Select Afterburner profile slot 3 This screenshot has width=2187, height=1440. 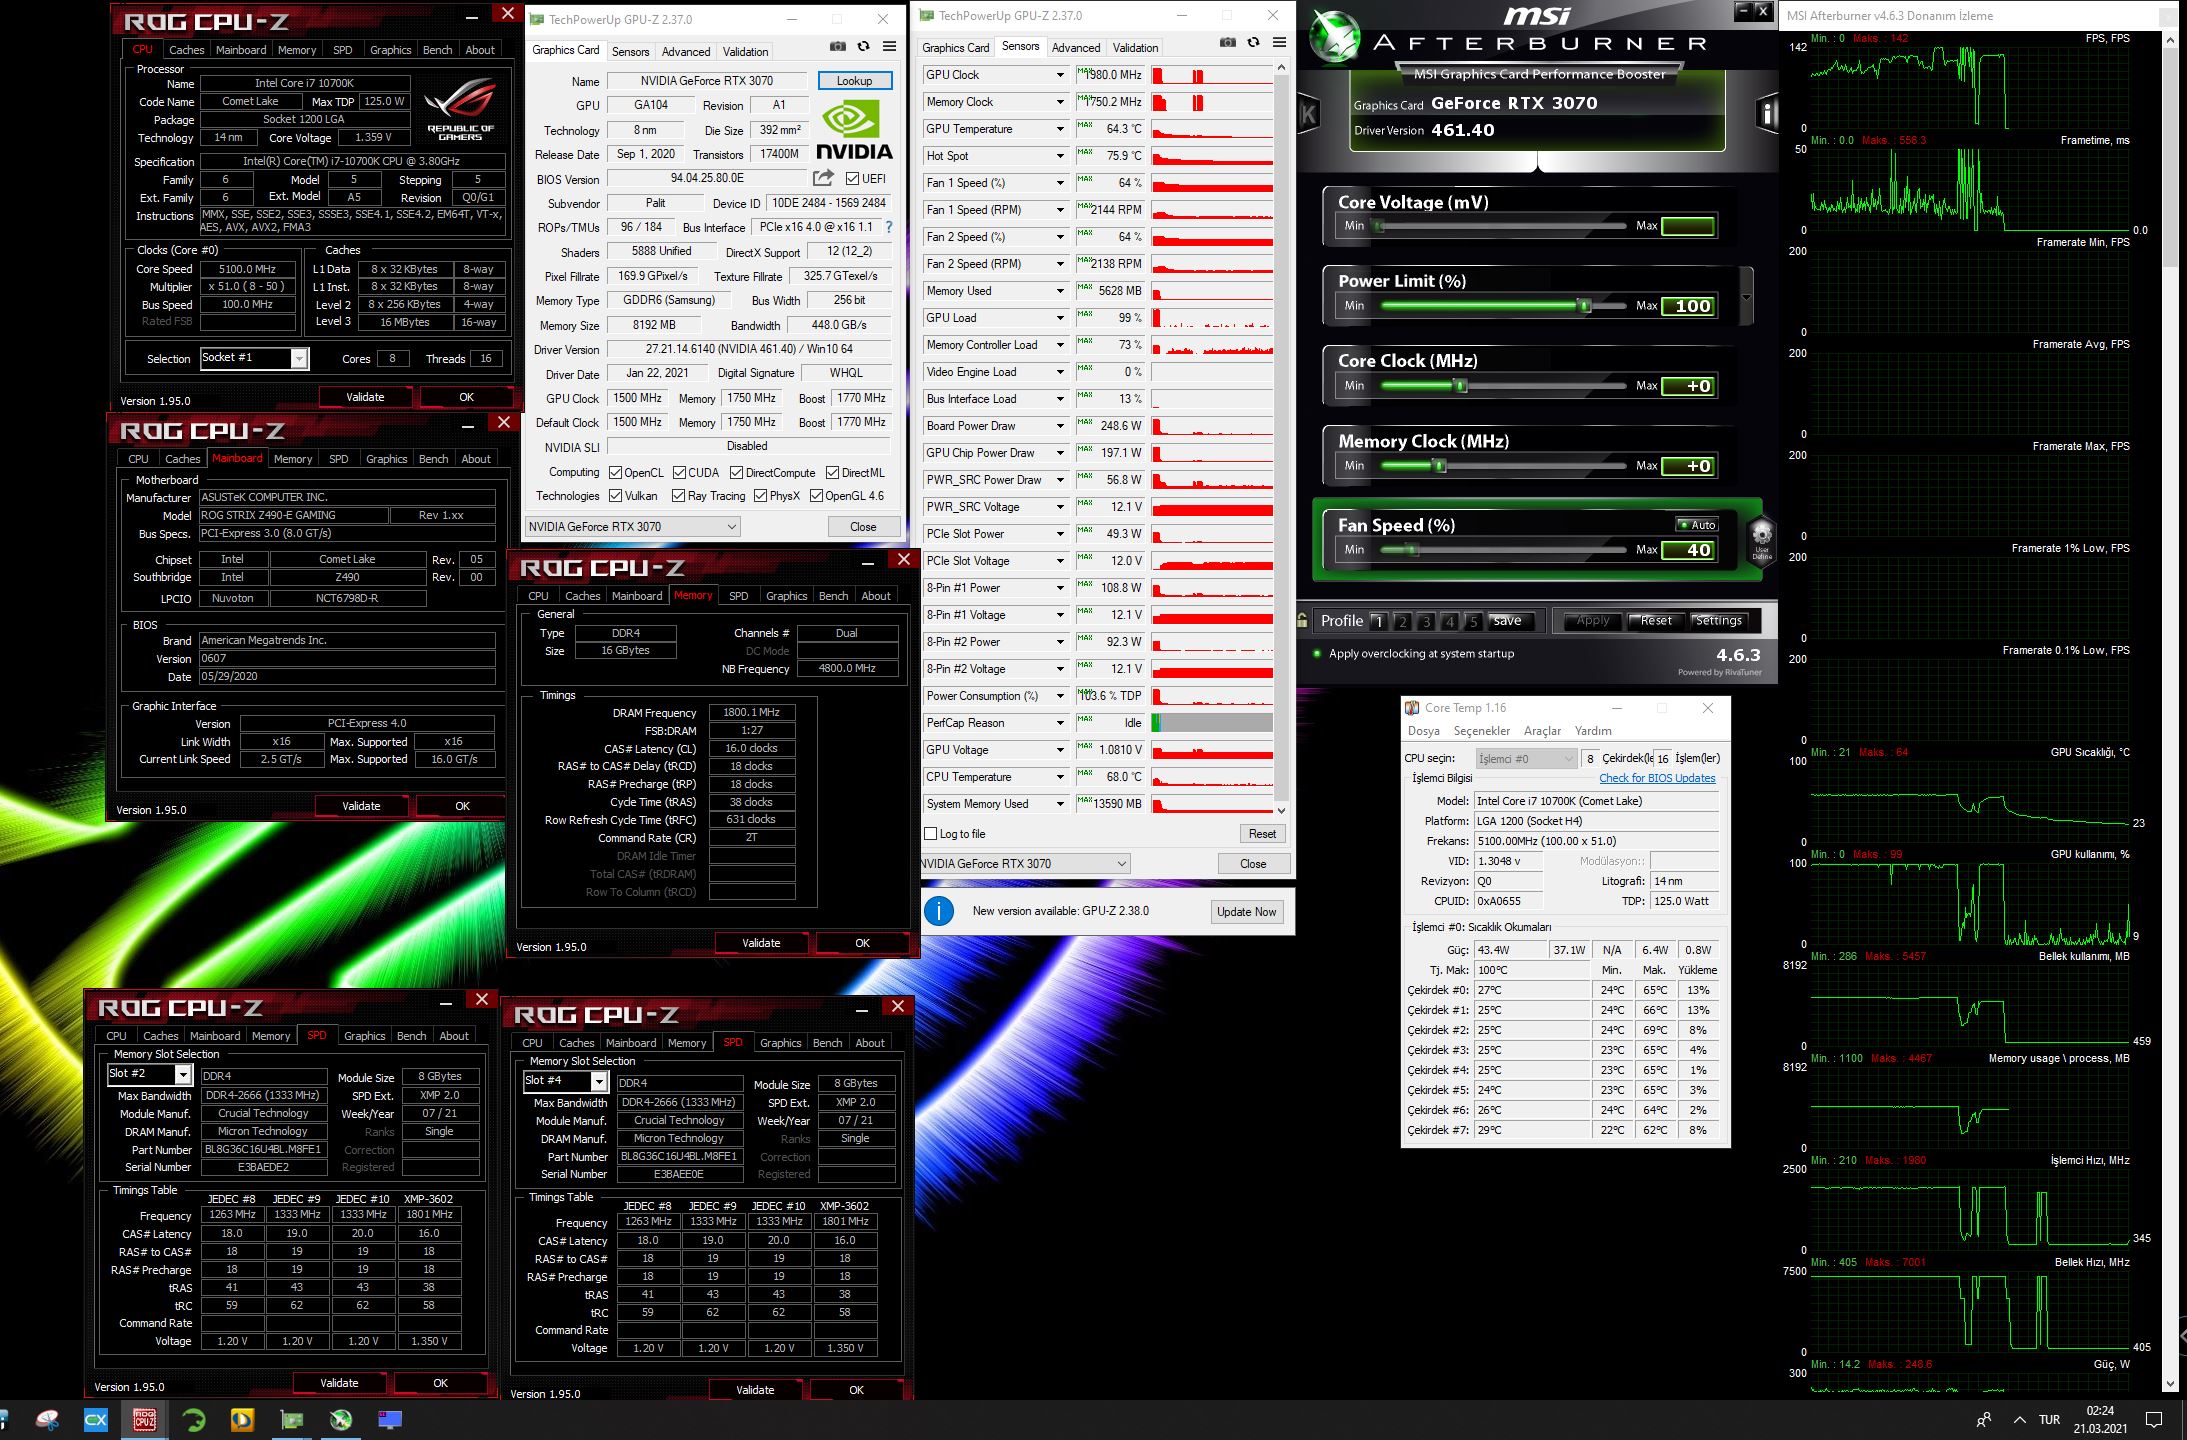[x=1426, y=621]
